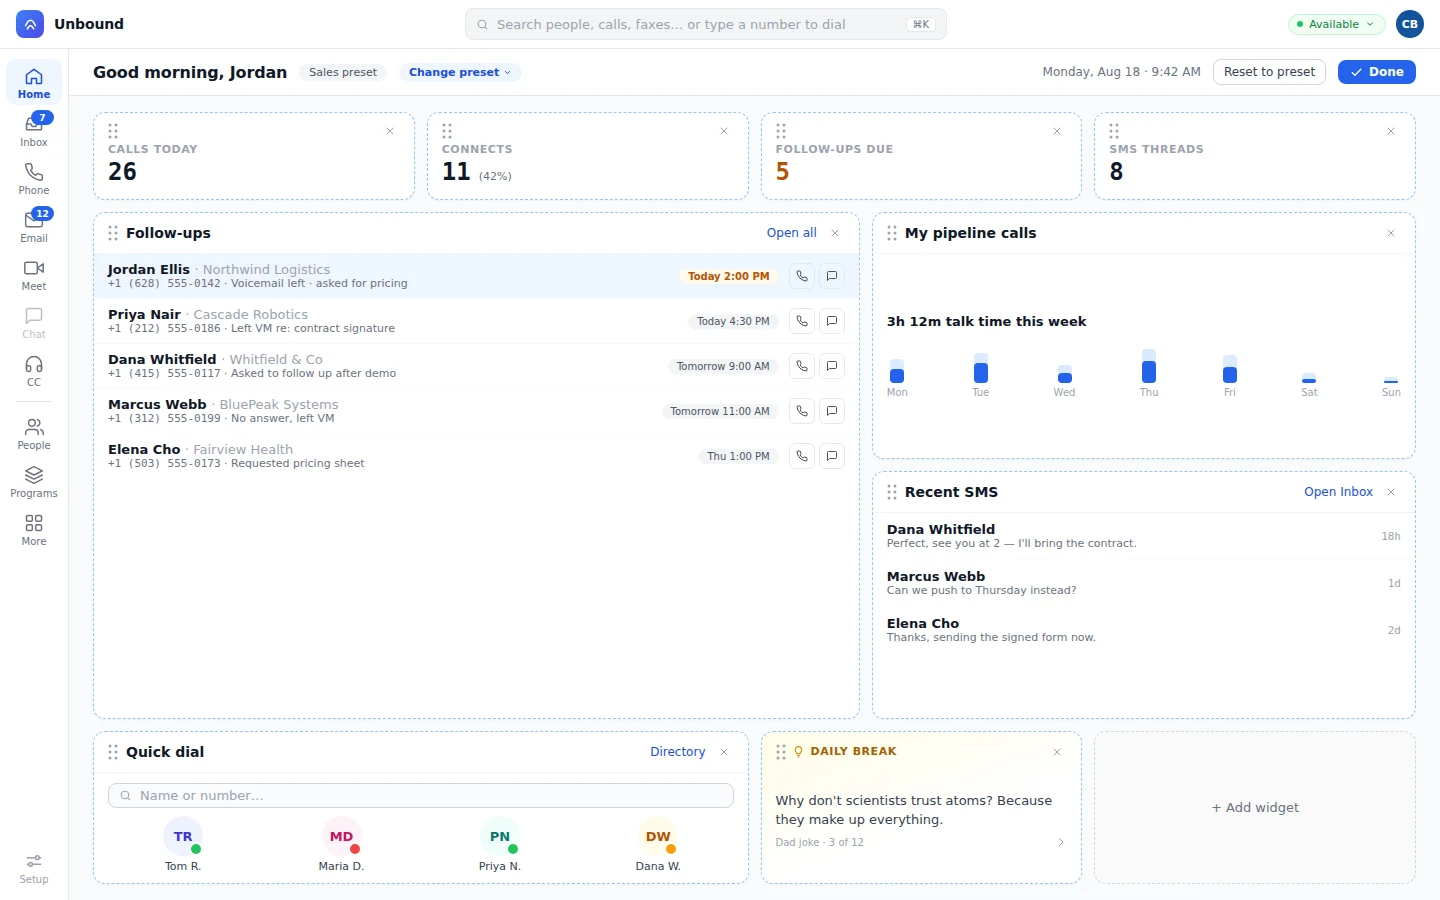The width and height of the screenshot is (1440, 900).
Task: Open Marcus Webb's SMS thread
Action: click(x=1144, y=583)
